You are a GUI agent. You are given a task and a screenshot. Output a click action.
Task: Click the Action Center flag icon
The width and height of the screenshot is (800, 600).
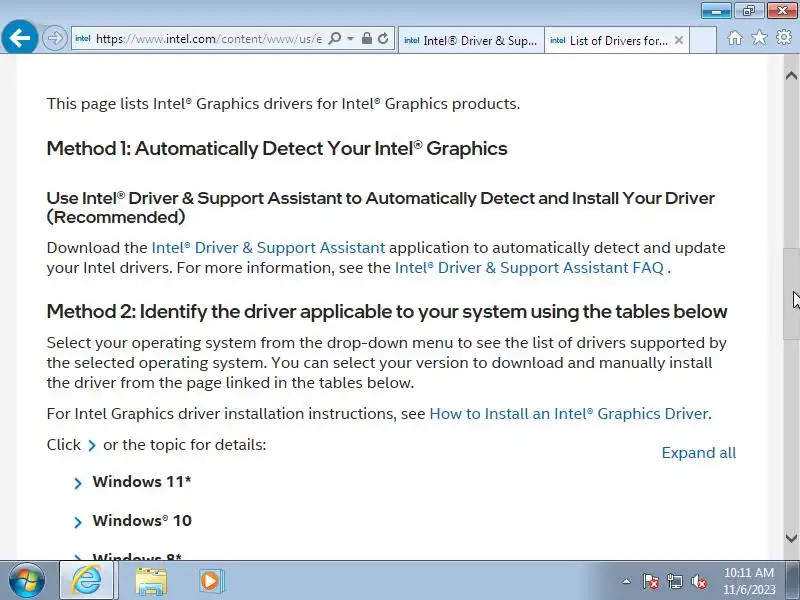pos(650,581)
